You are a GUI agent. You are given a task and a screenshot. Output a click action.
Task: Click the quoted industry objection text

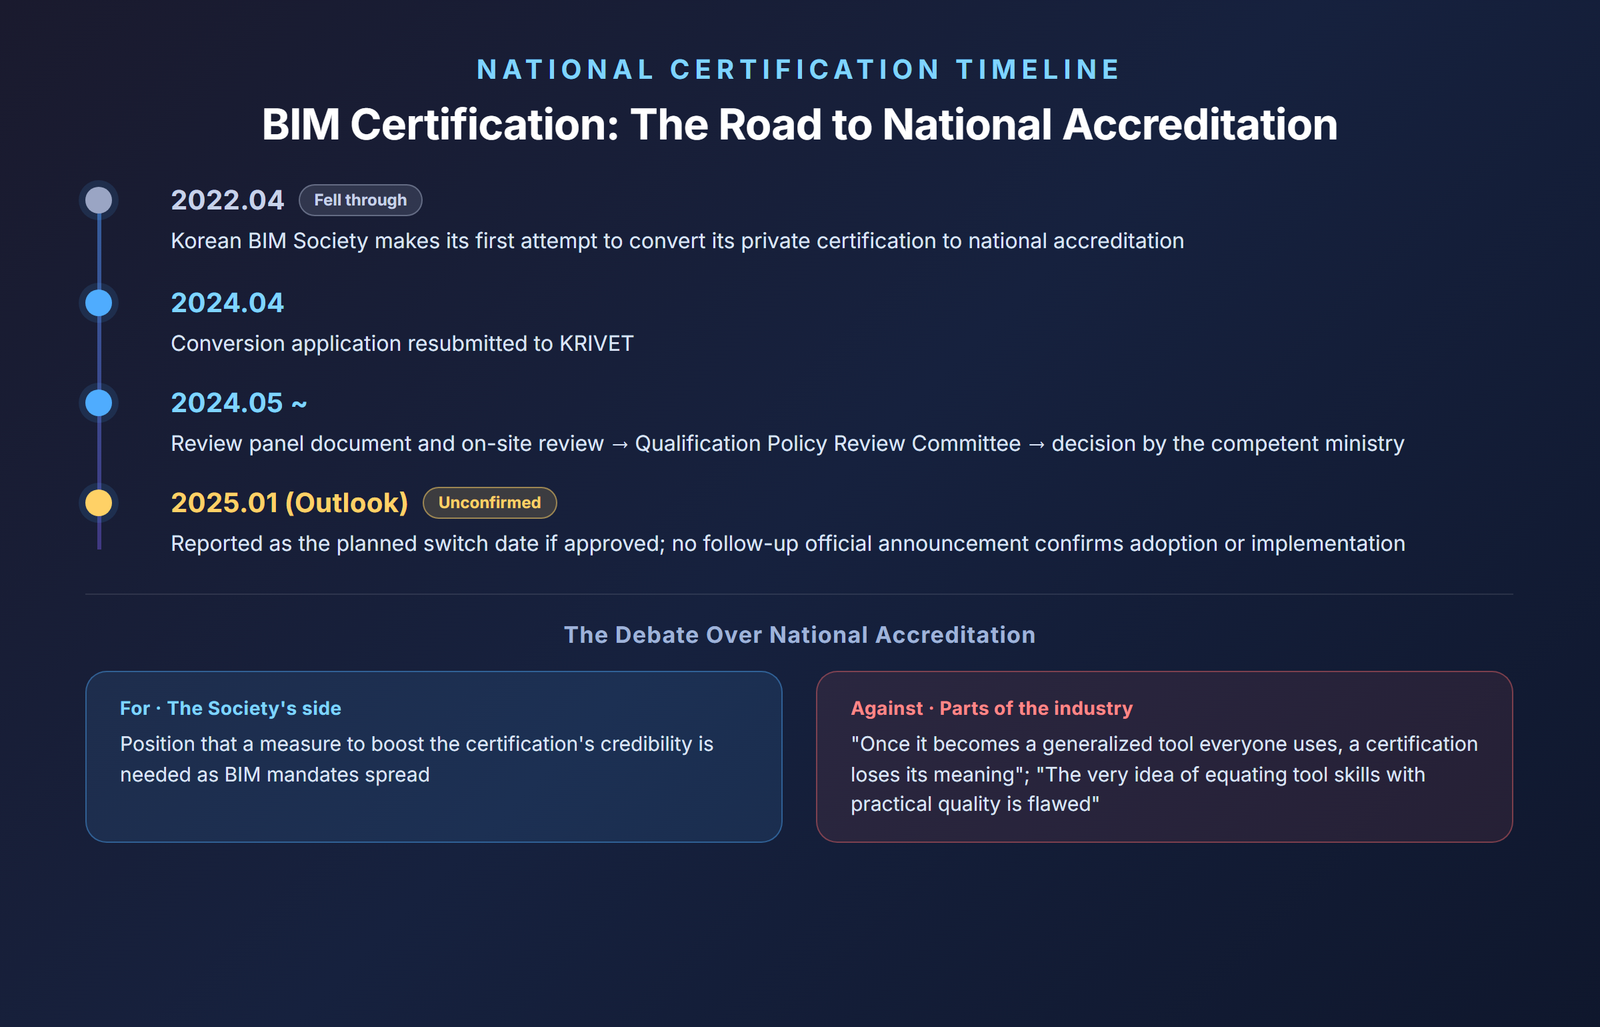click(x=1164, y=774)
